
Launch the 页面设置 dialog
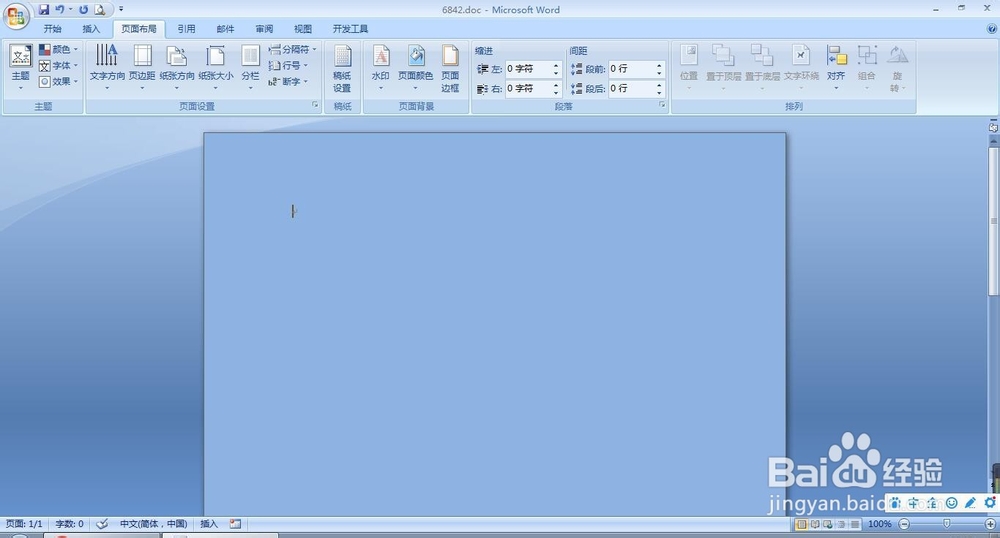[315, 105]
